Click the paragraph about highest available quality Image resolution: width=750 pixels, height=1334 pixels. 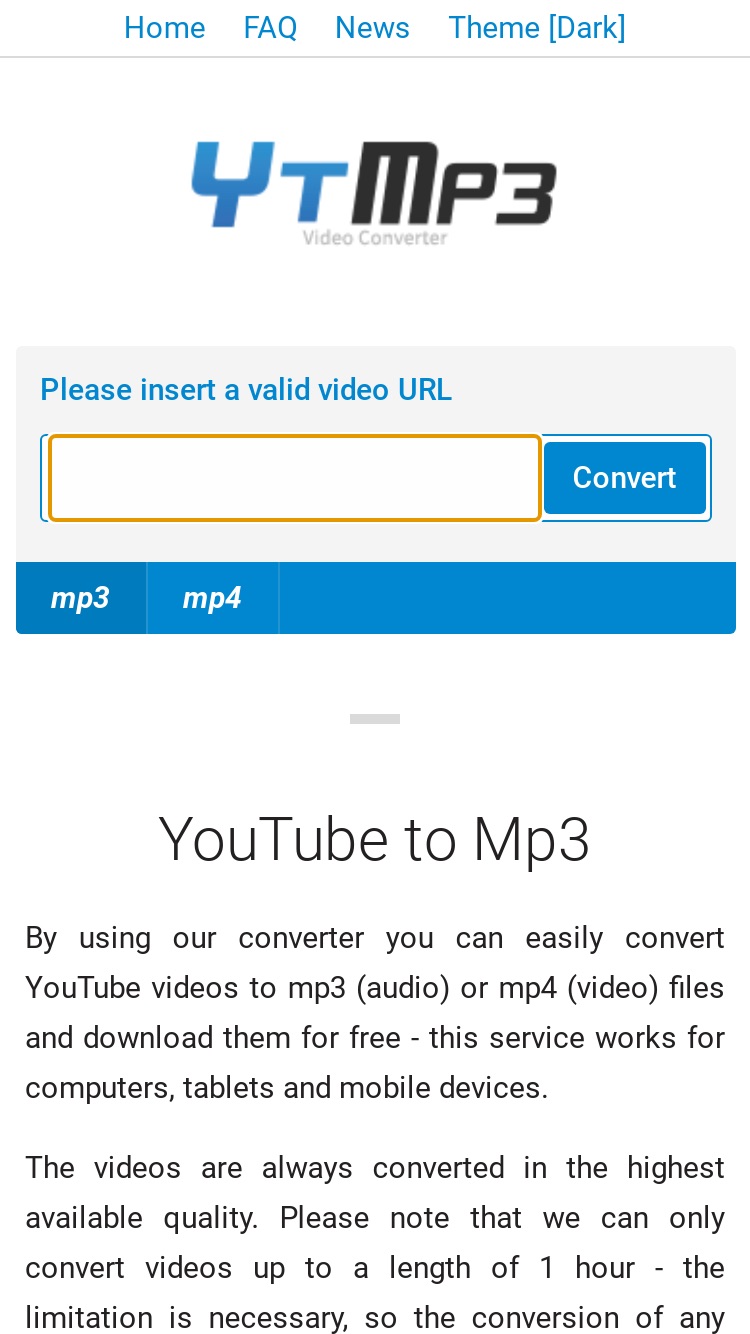coord(375,1243)
